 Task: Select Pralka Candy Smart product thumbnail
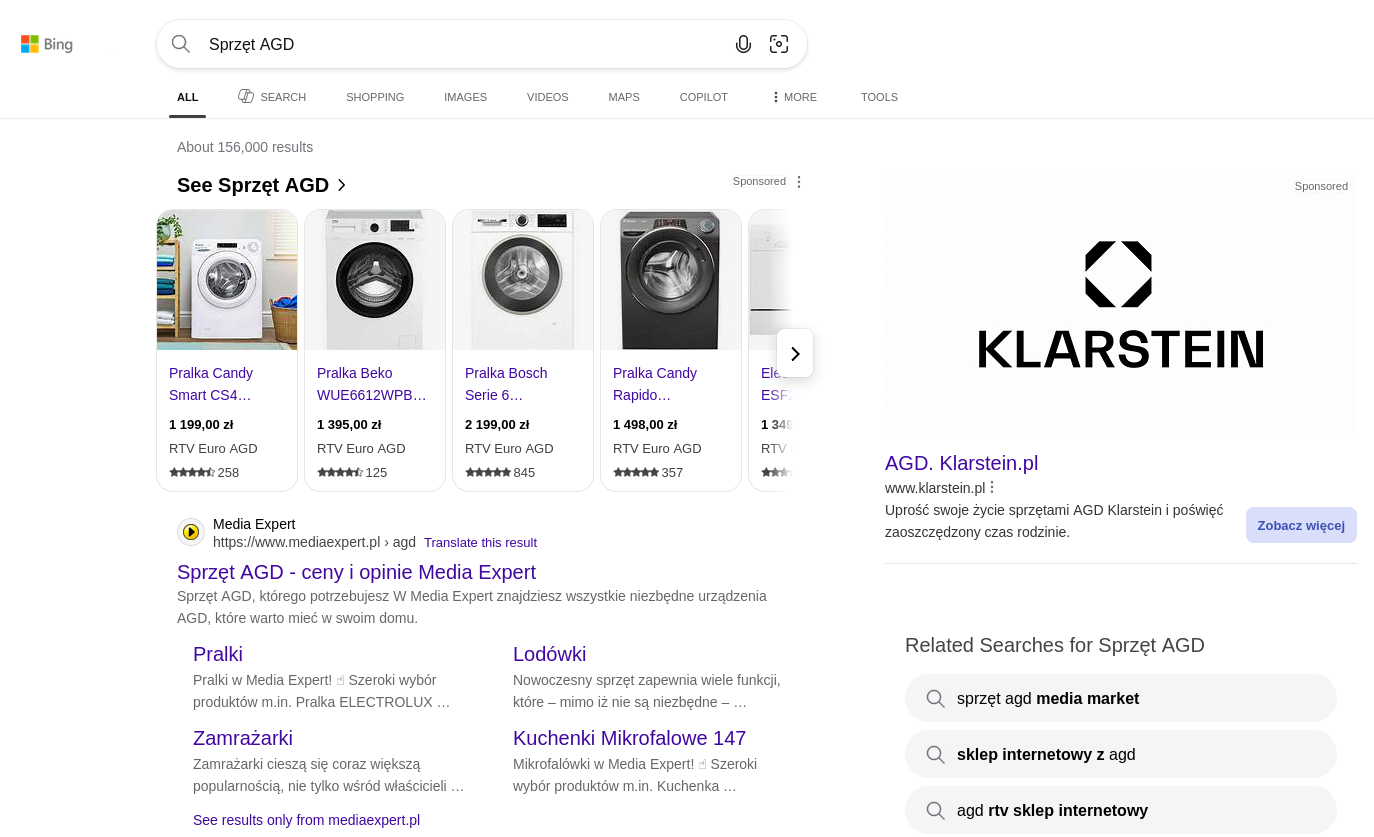(x=227, y=280)
